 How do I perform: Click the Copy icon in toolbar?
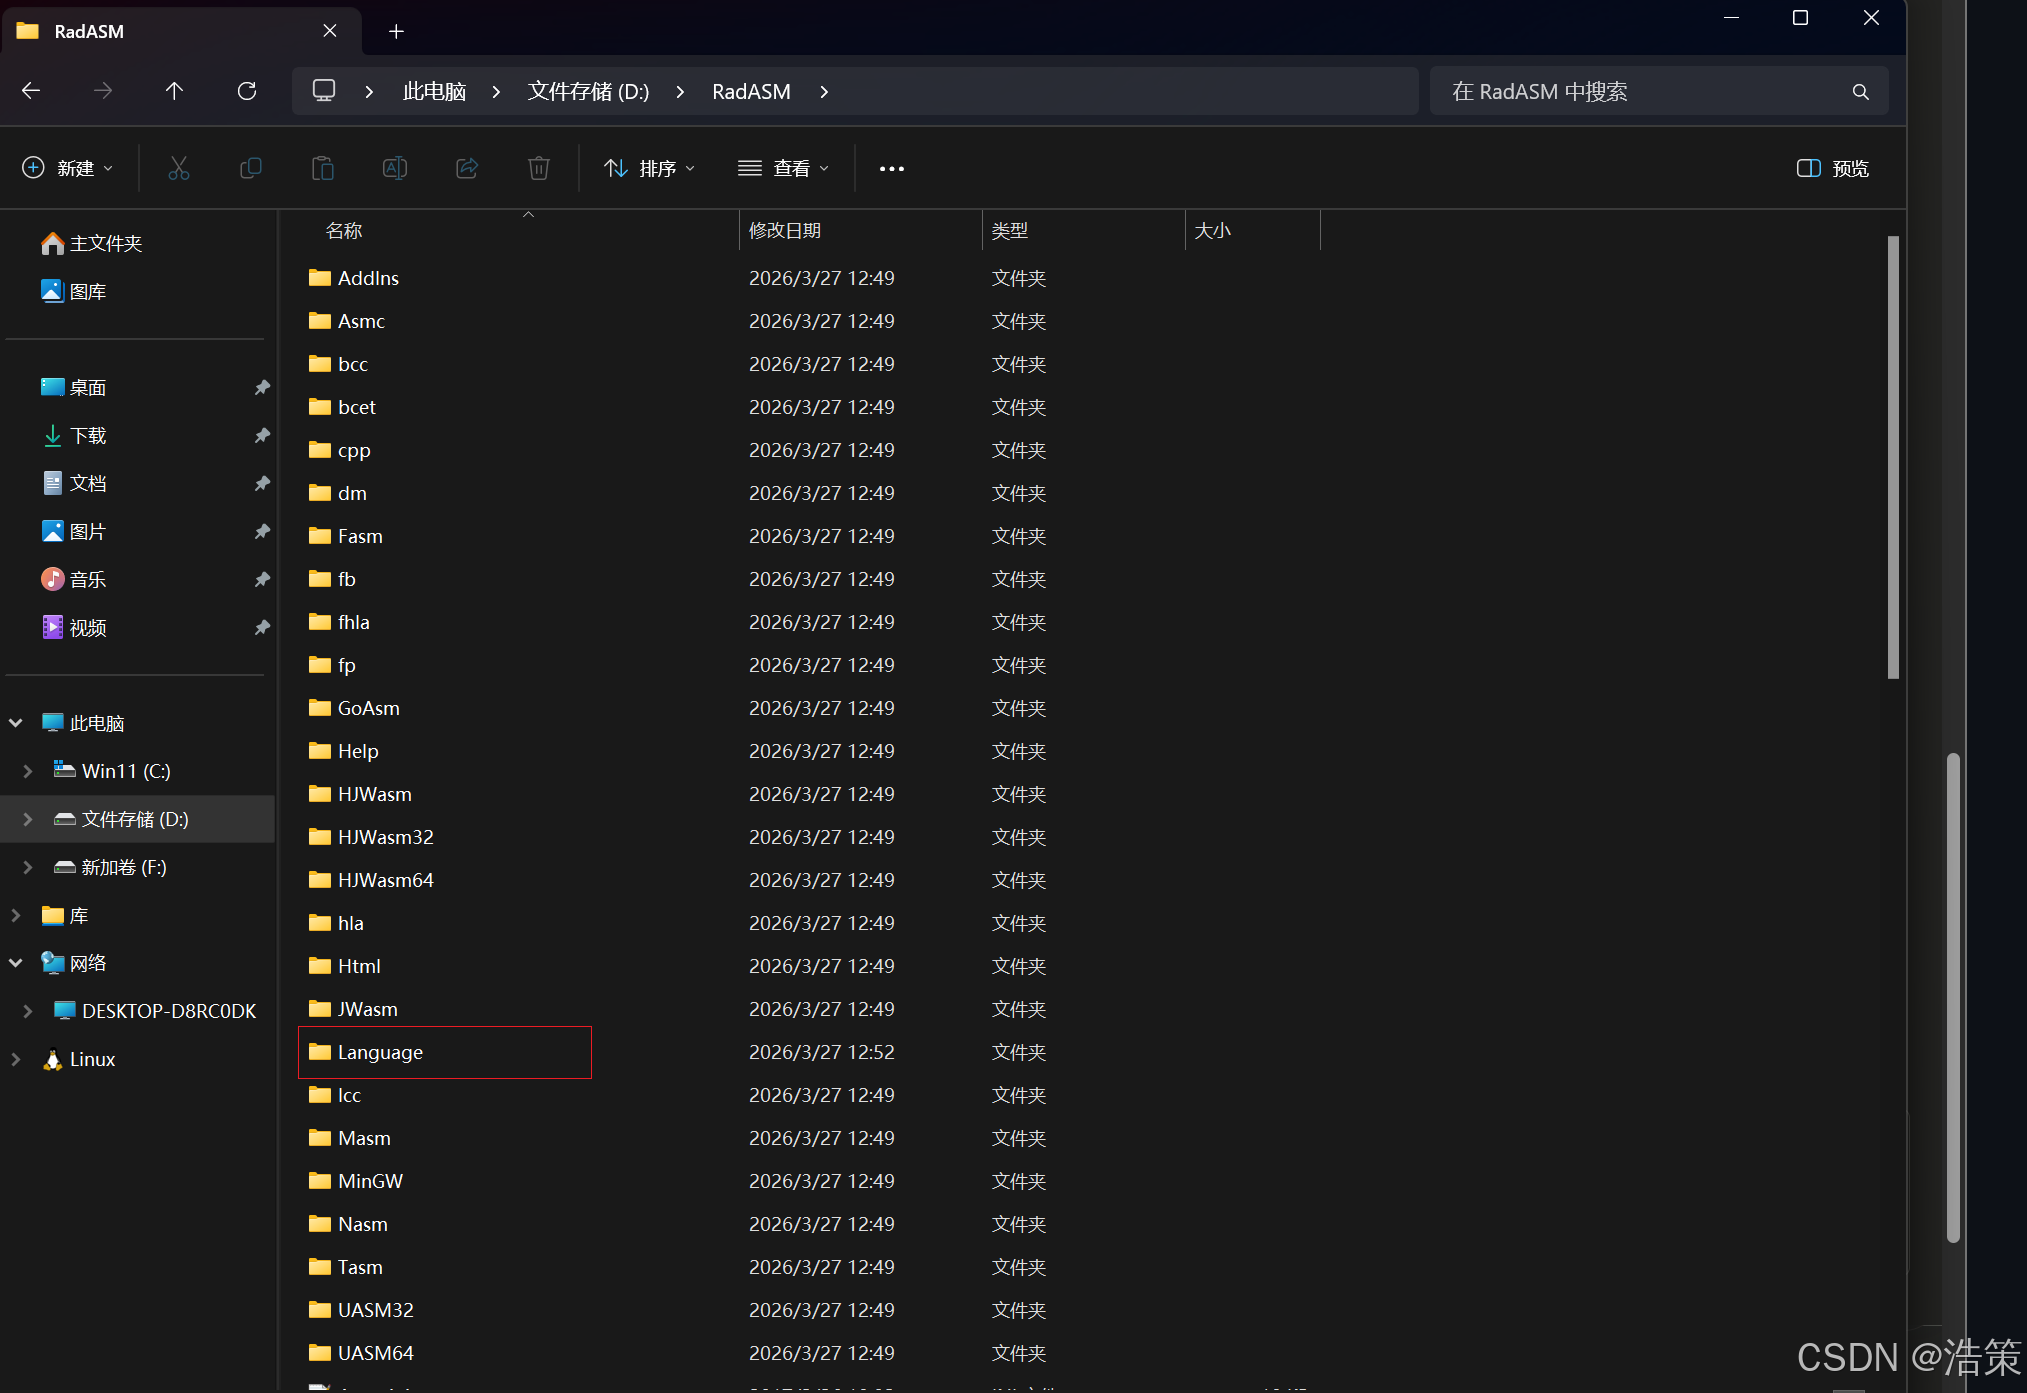pyautogui.click(x=251, y=168)
